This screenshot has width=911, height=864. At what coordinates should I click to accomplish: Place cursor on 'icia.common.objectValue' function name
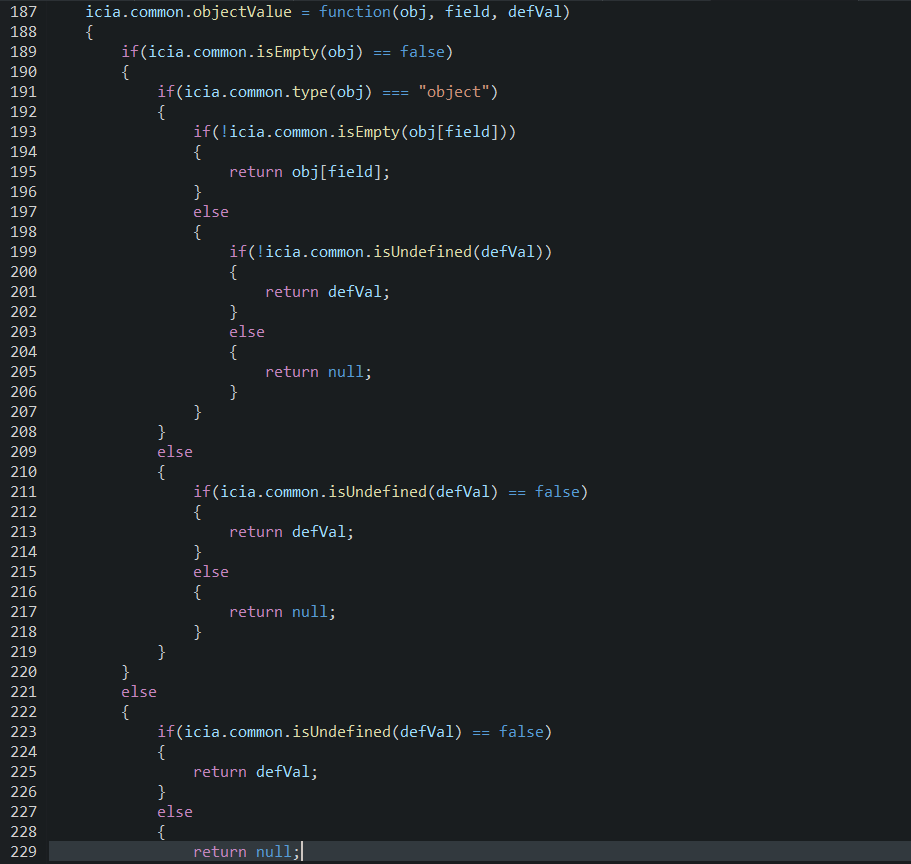[188, 12]
